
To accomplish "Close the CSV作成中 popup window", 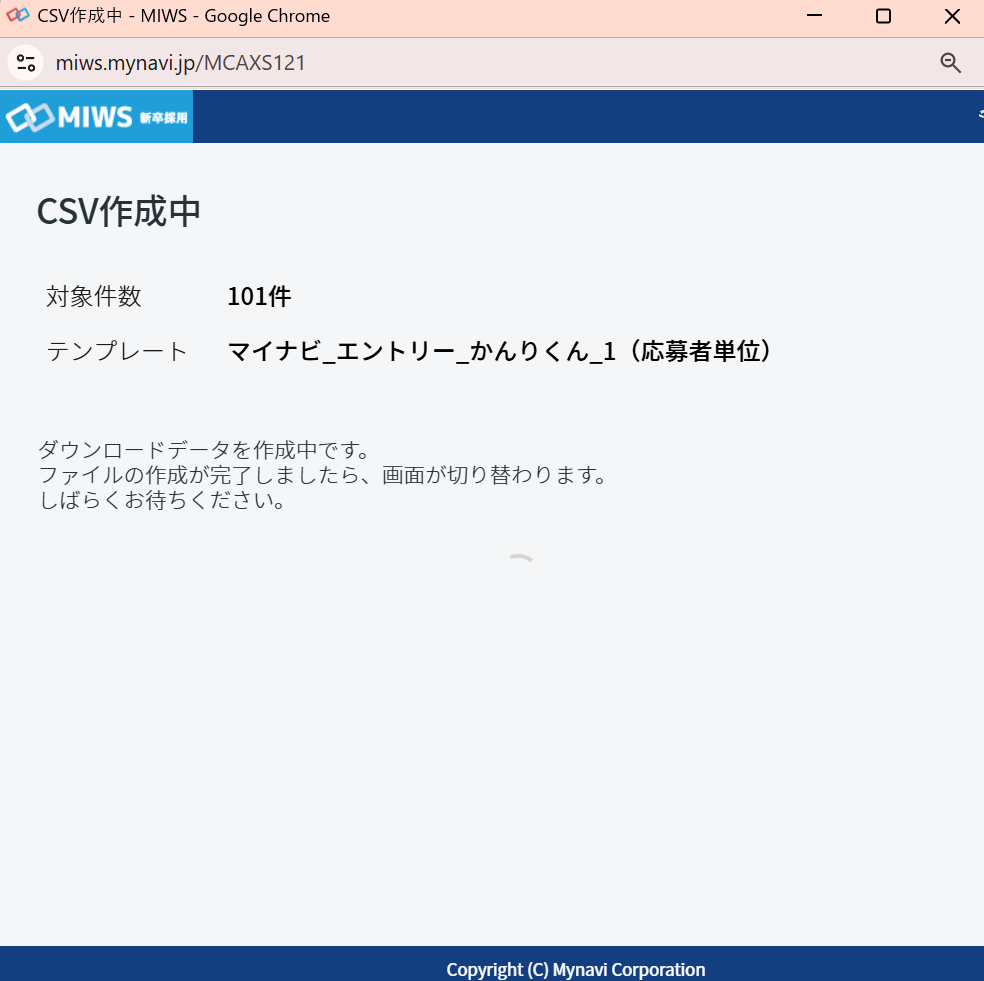I will pos(951,16).
